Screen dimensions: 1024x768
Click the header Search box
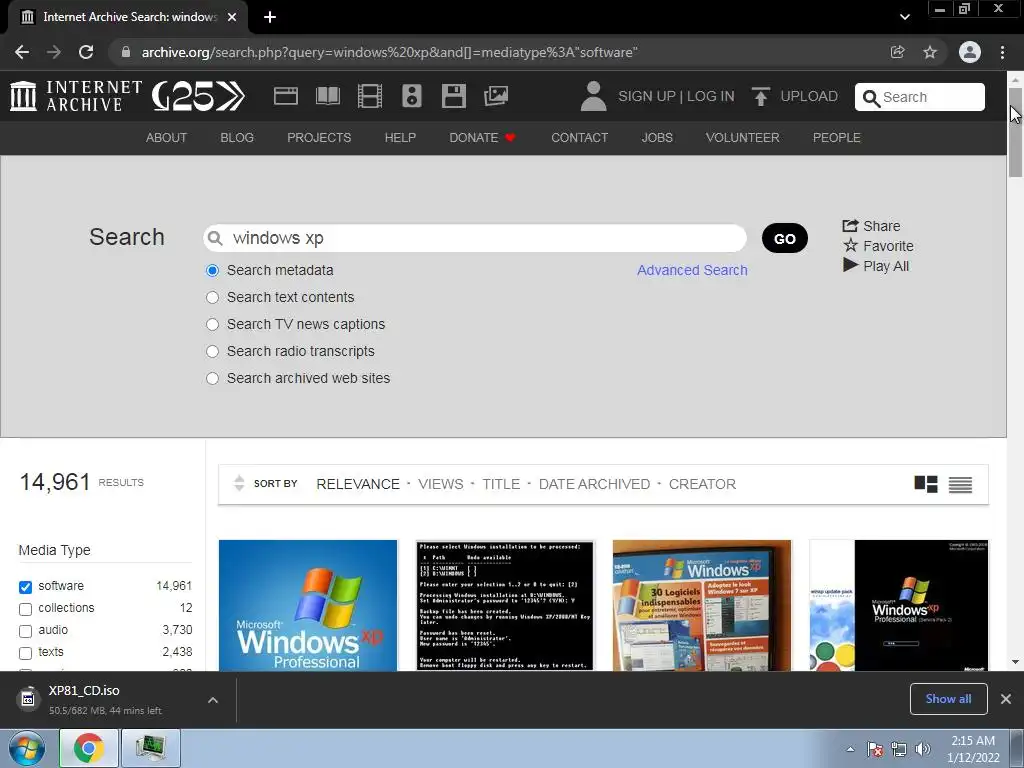pyautogui.click(x=920, y=97)
